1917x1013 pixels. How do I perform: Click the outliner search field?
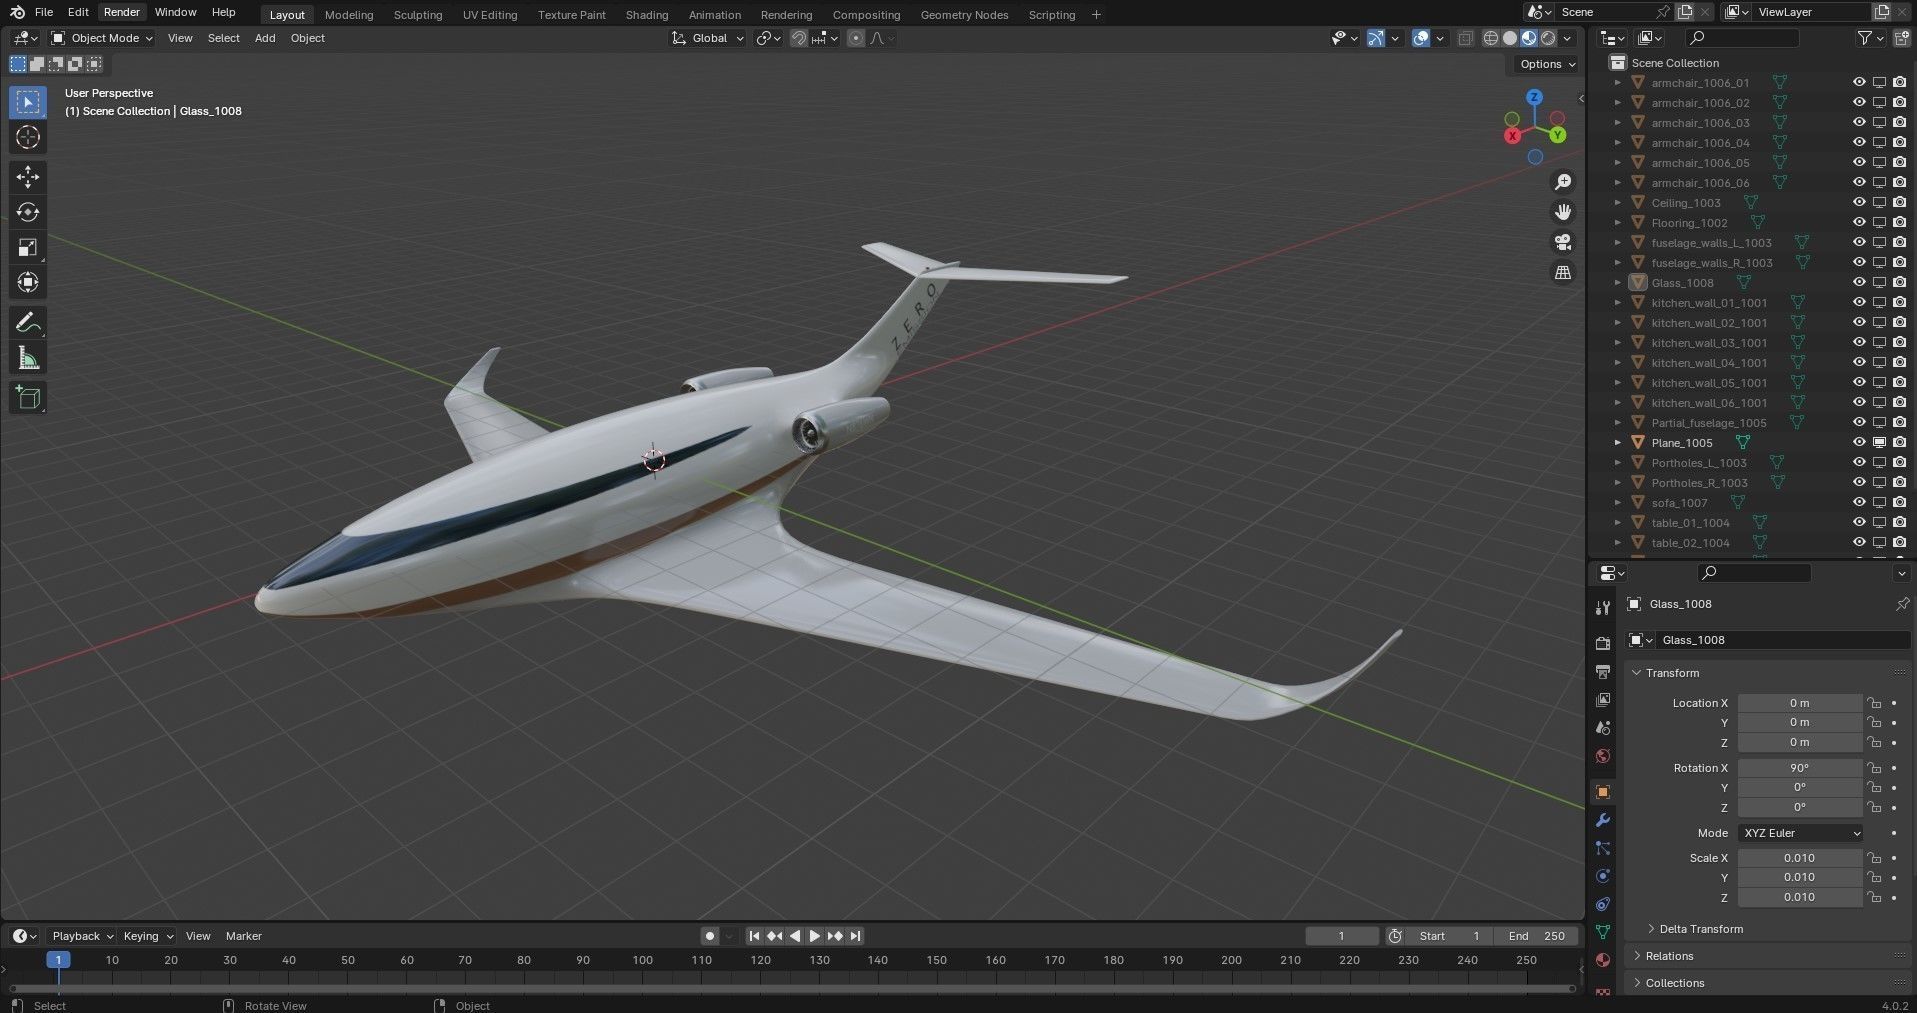point(1741,38)
